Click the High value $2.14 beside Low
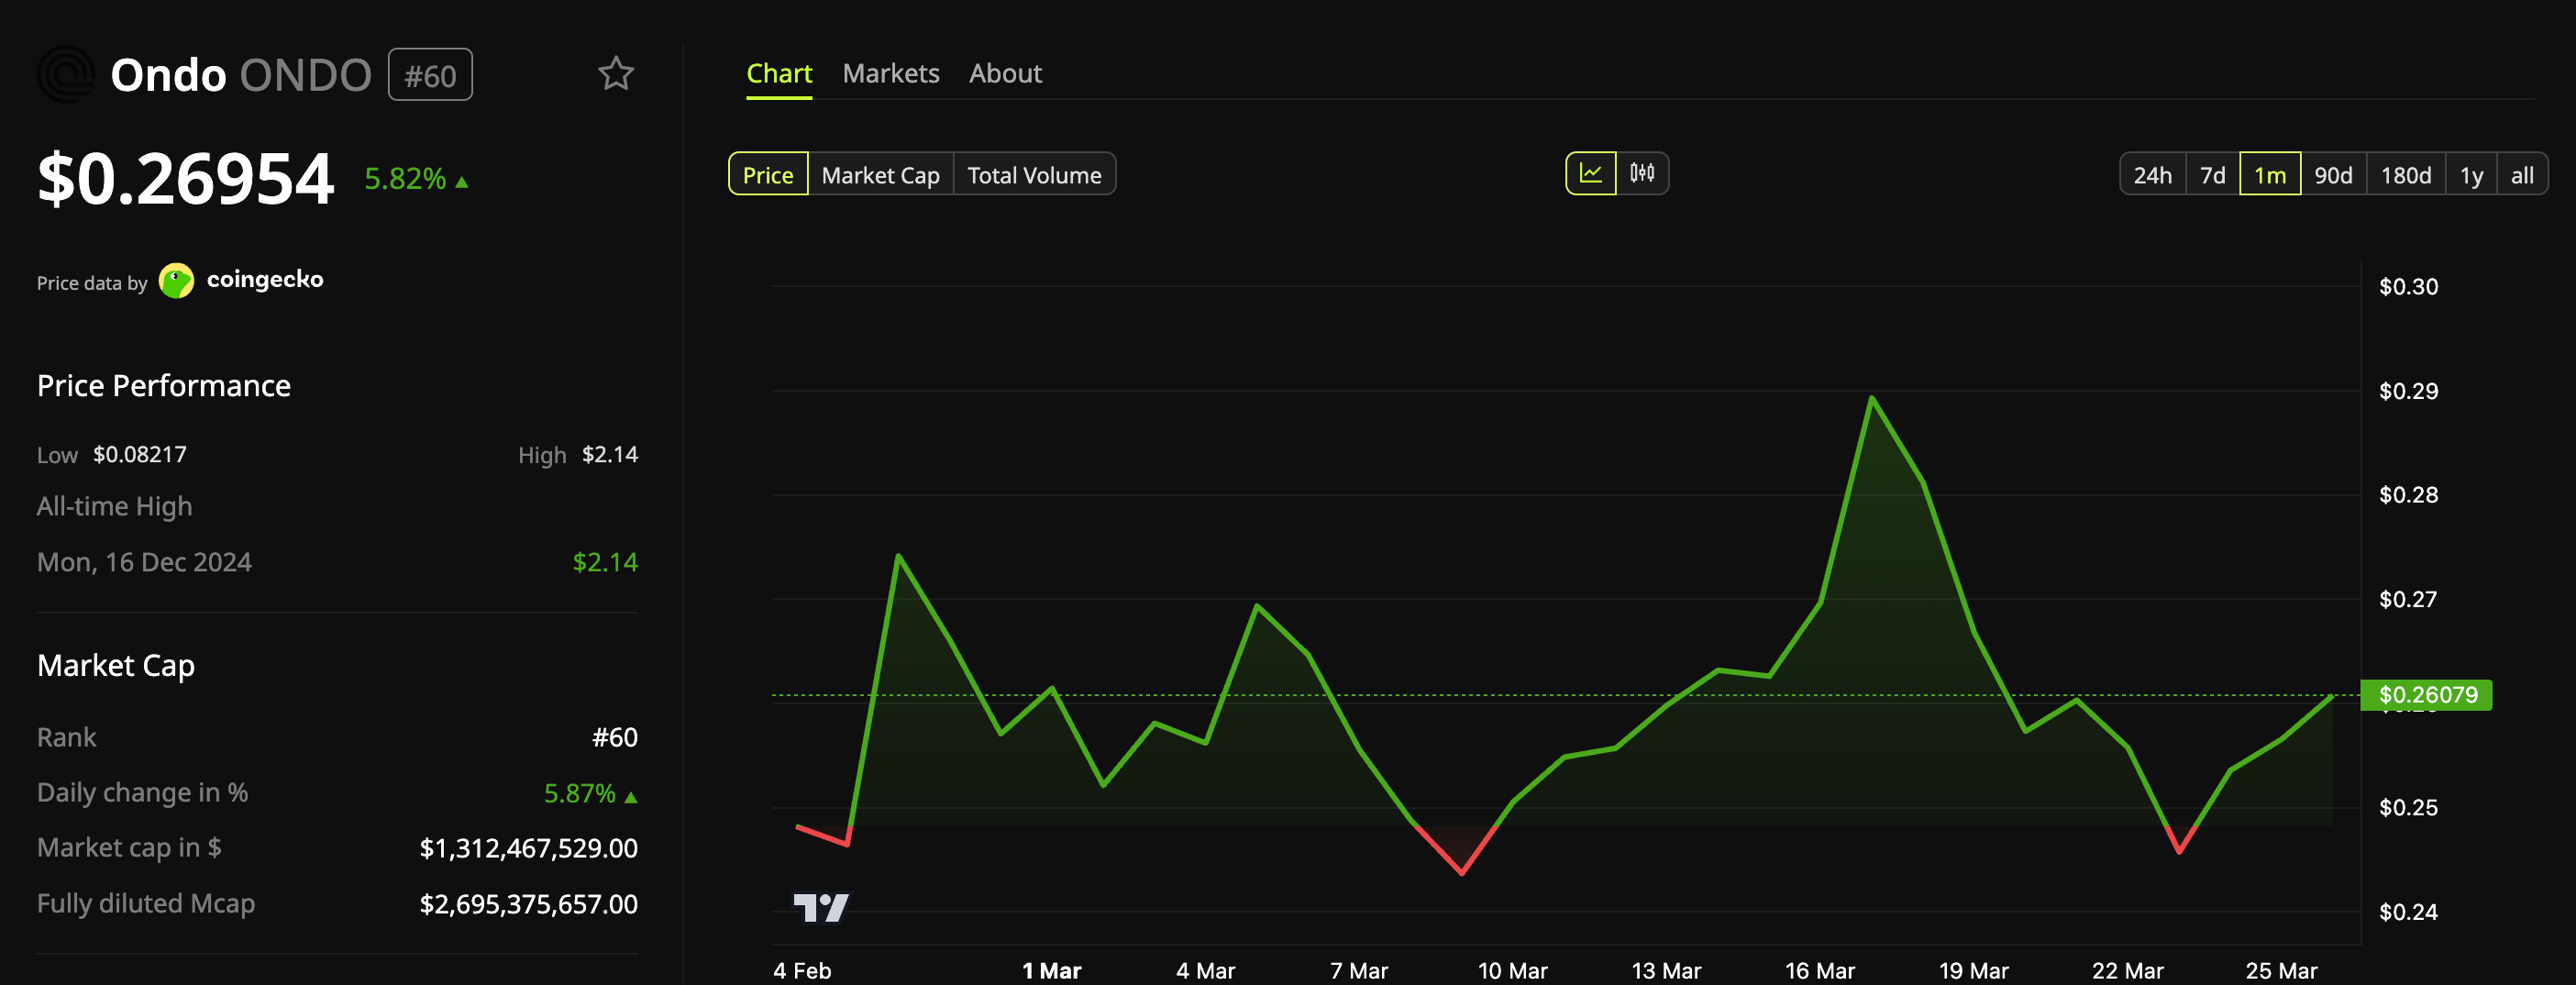Image resolution: width=2576 pixels, height=985 pixels. pyautogui.click(x=610, y=455)
